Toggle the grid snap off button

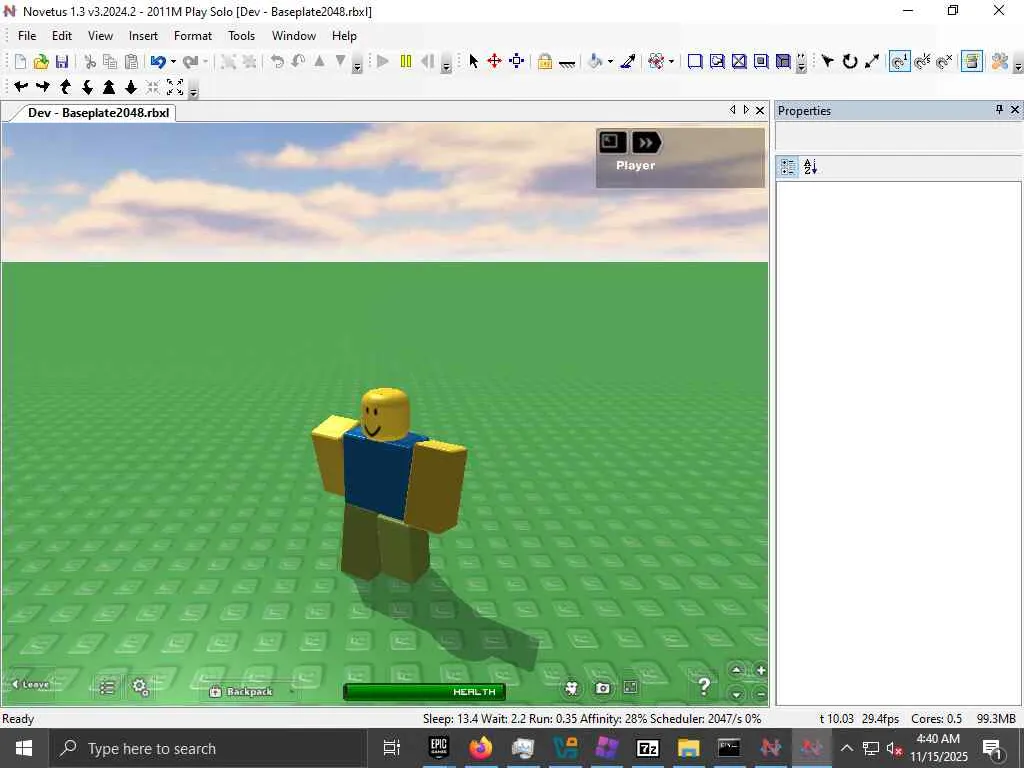click(x=944, y=61)
